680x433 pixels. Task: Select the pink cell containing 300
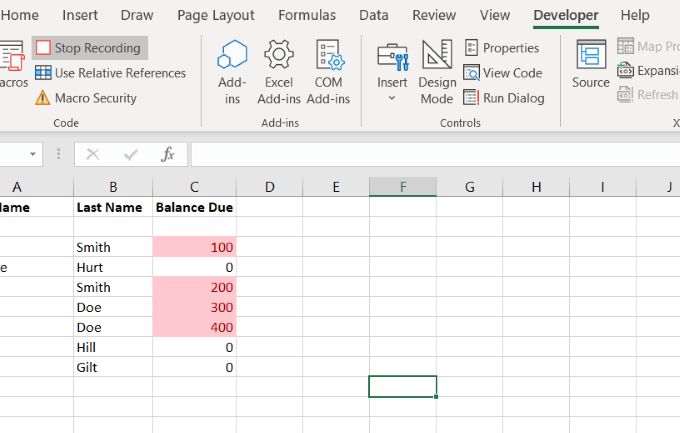click(194, 307)
